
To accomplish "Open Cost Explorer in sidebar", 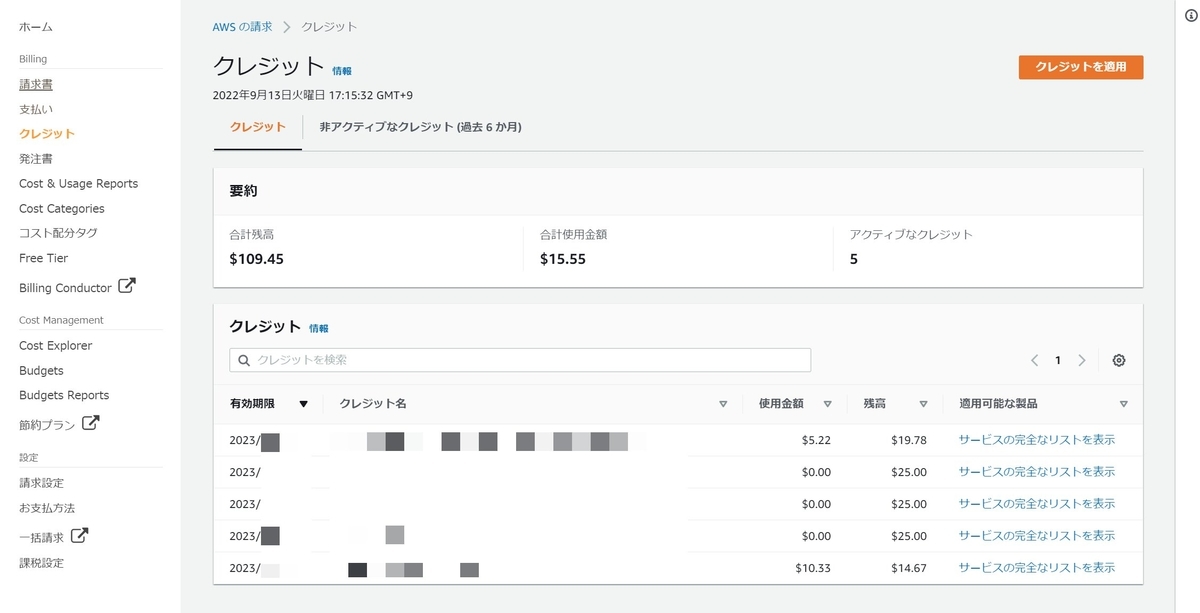I will click(x=55, y=345).
